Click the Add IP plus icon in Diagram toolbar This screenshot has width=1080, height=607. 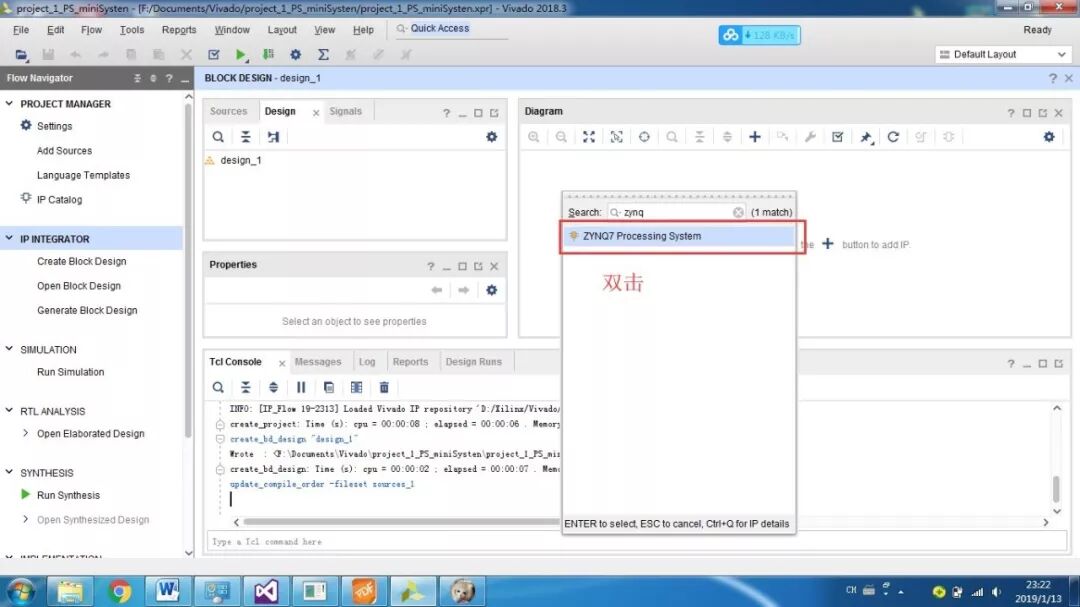coord(755,136)
